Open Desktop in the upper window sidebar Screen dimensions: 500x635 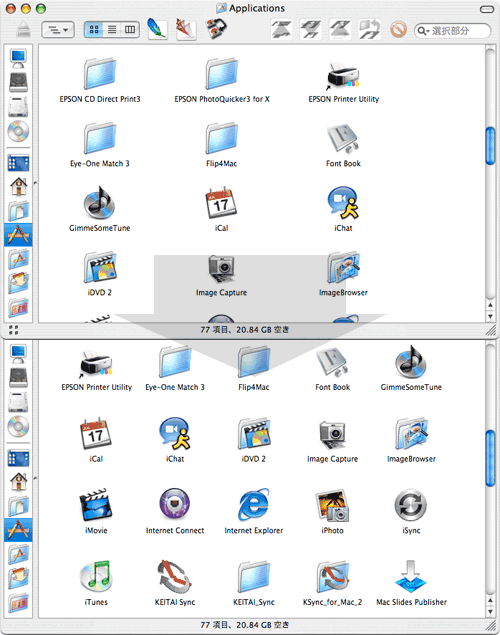pos(18,163)
